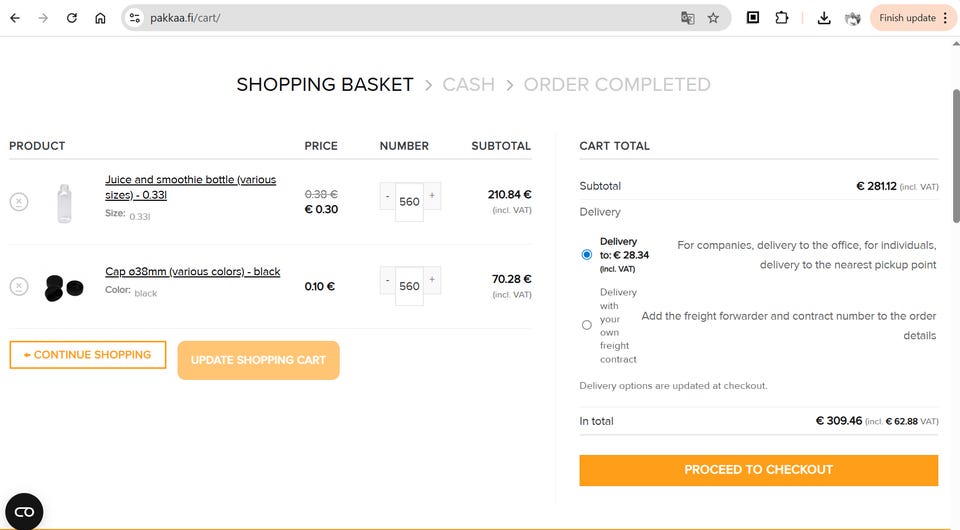Open the Cap ø38mm black product link

(193, 272)
